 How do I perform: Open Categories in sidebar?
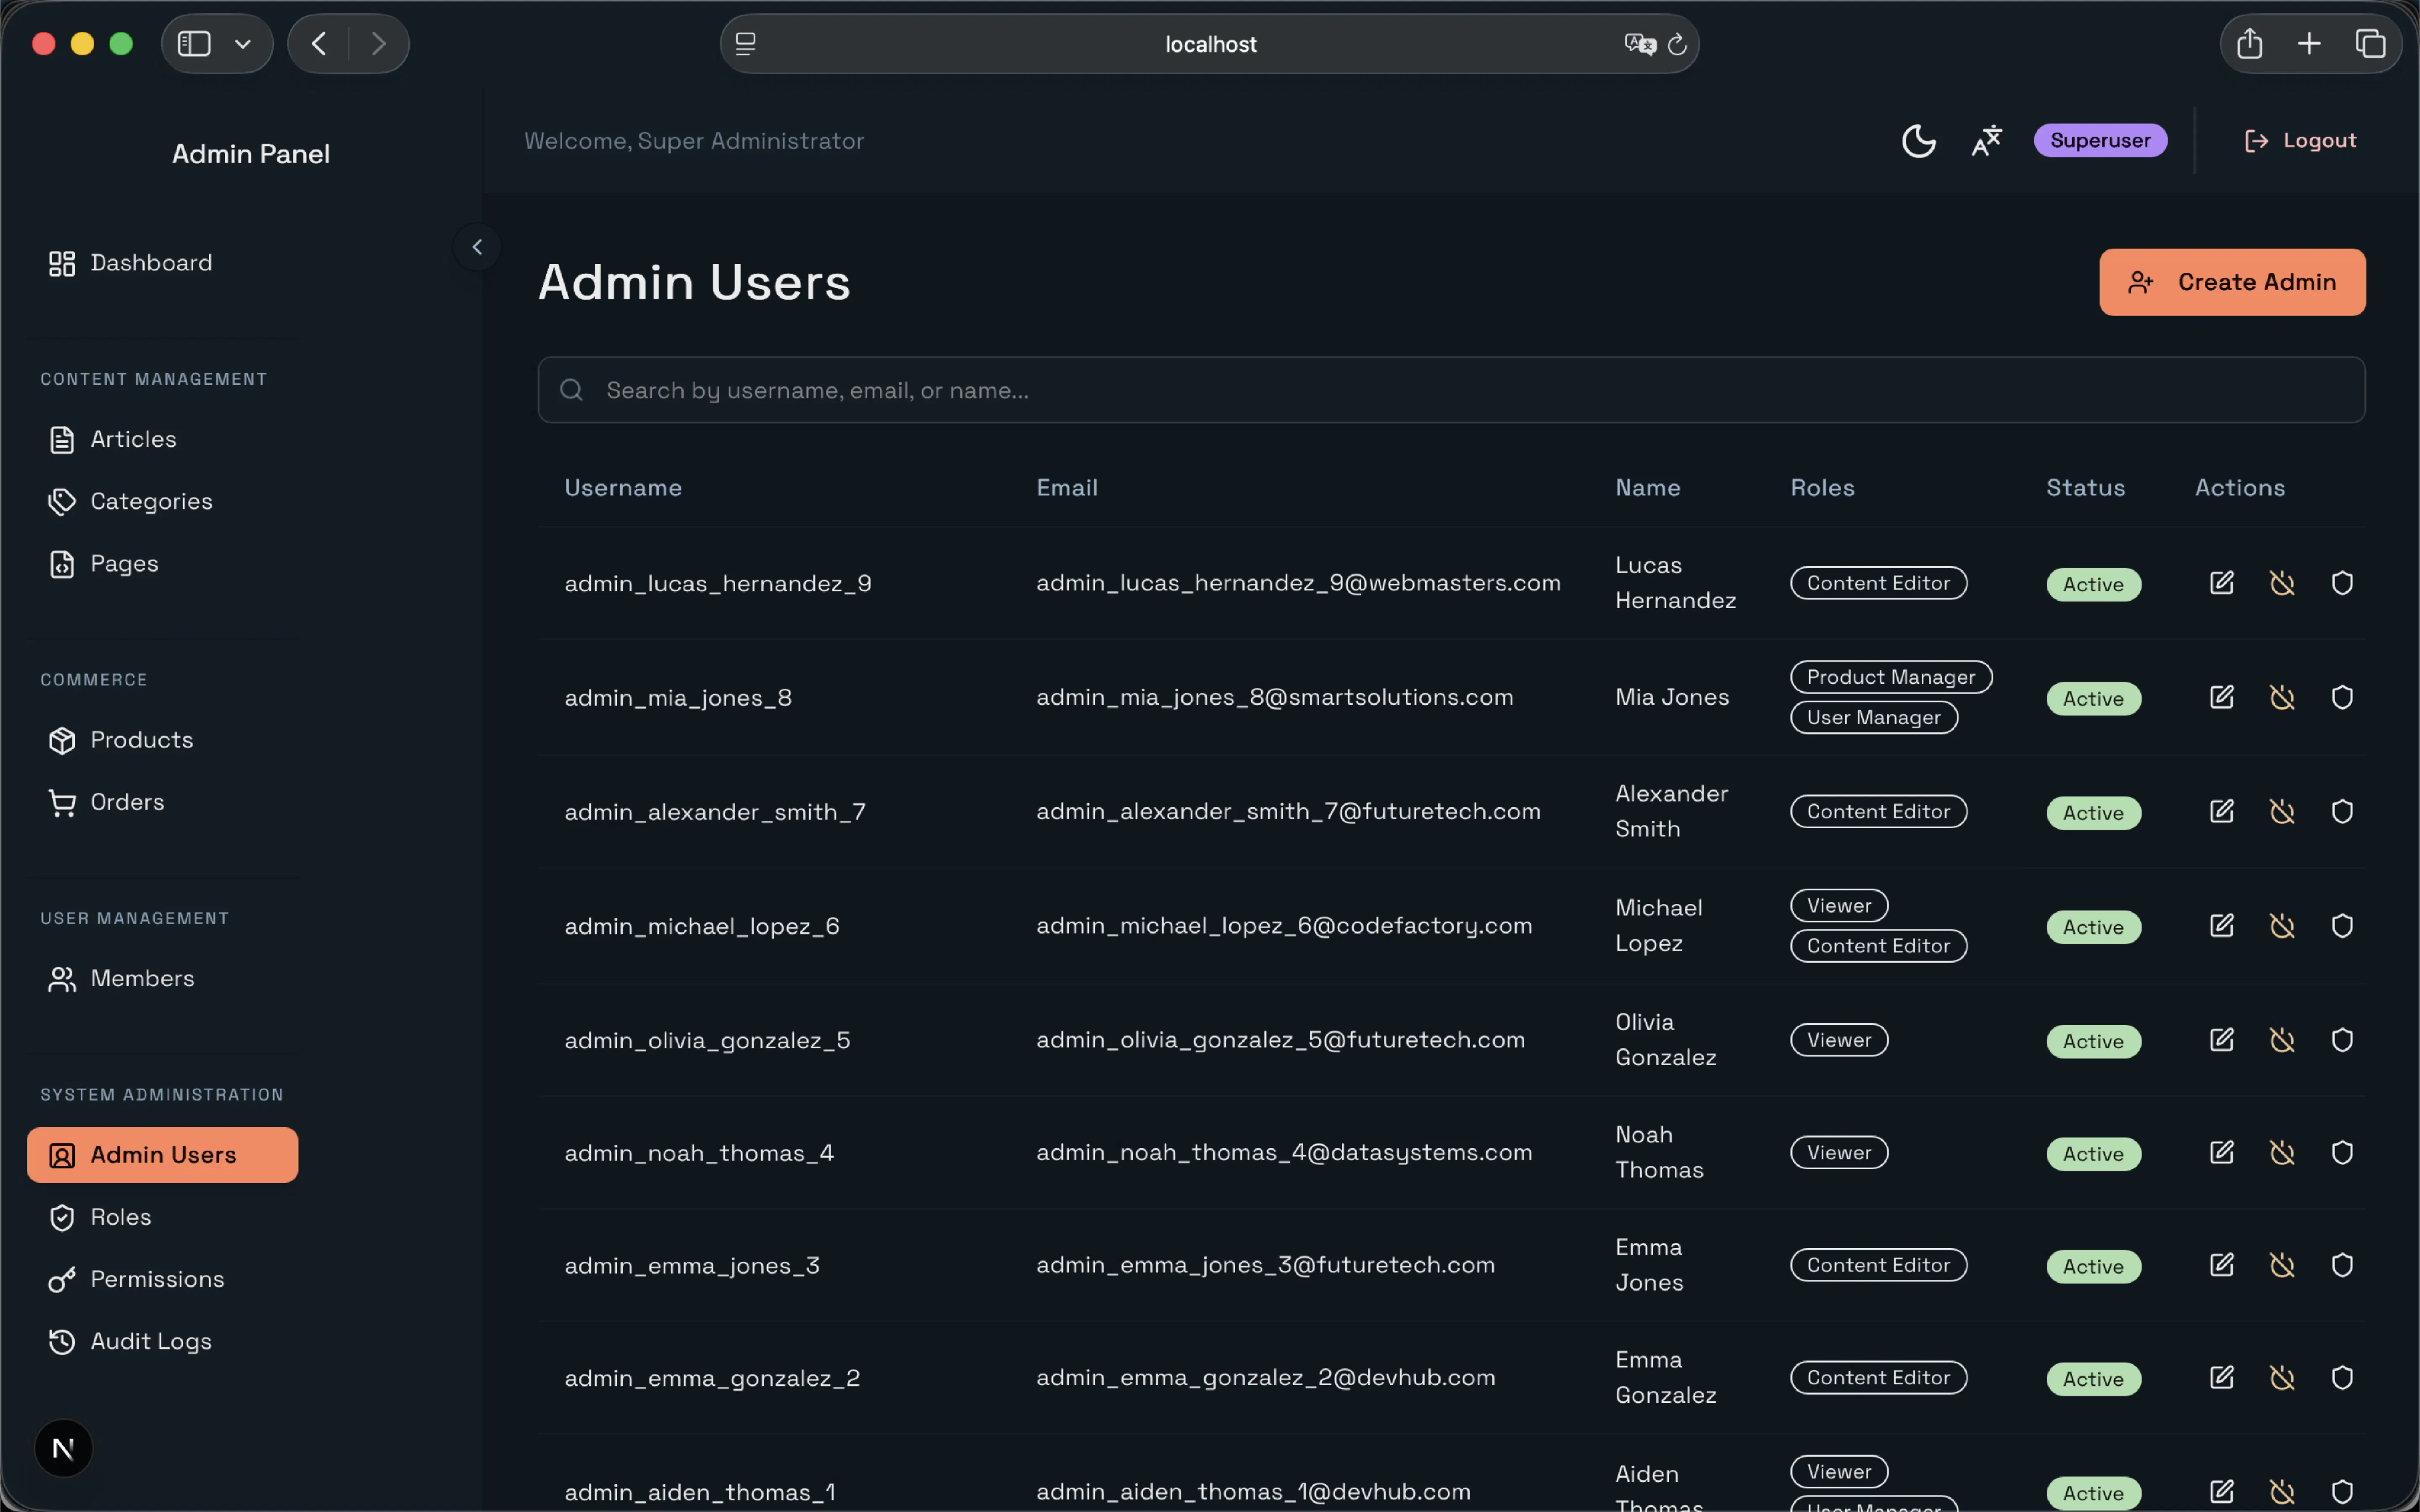tap(162, 501)
